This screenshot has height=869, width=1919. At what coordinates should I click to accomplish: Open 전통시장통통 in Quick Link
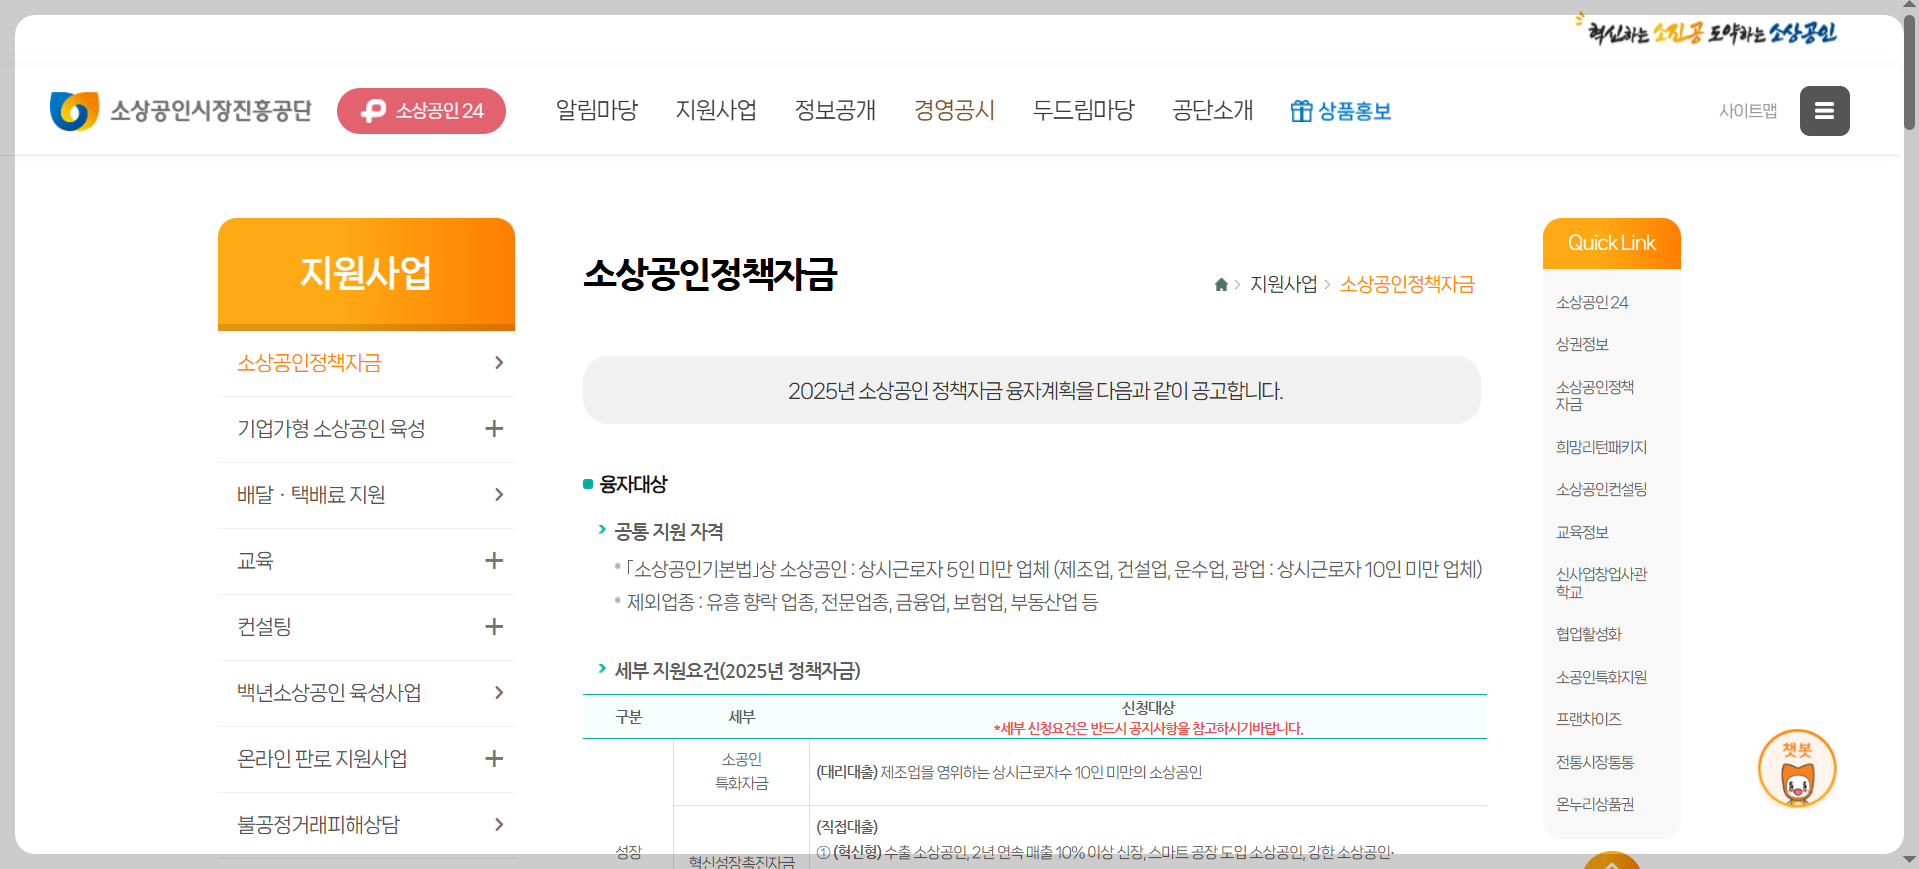(x=1595, y=762)
